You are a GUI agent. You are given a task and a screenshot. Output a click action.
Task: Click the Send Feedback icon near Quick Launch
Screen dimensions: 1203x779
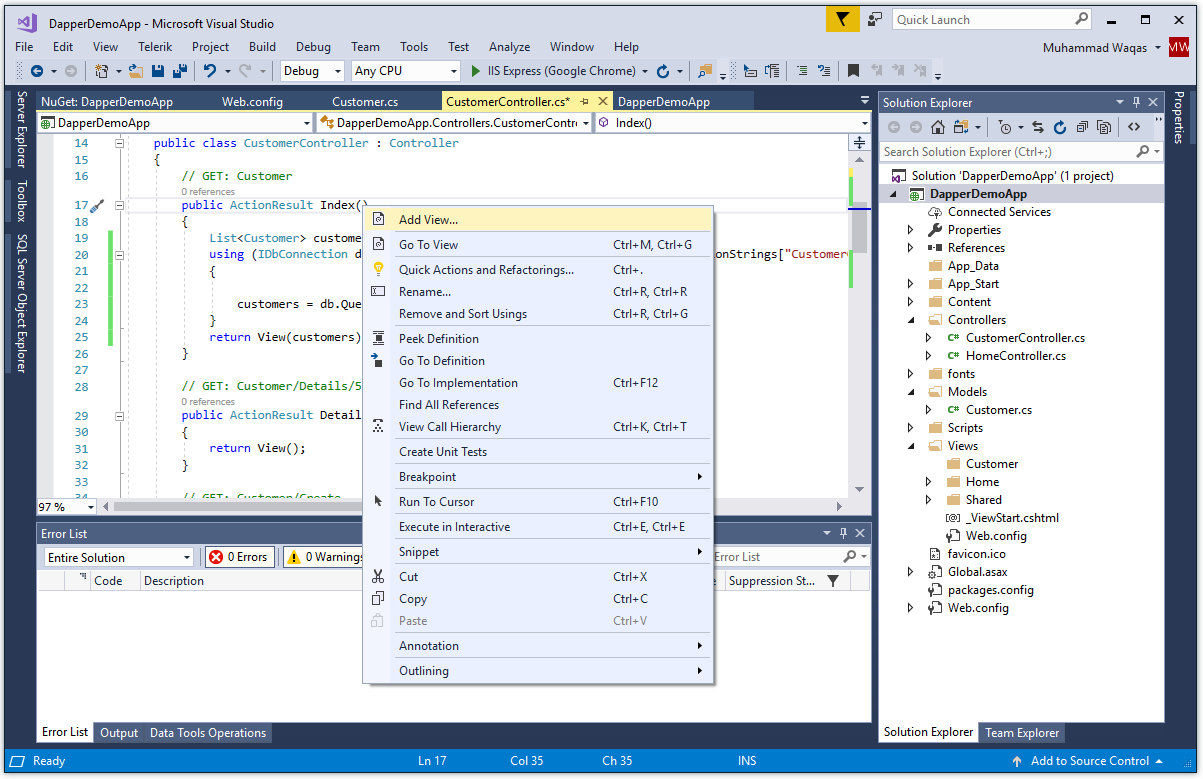click(875, 19)
